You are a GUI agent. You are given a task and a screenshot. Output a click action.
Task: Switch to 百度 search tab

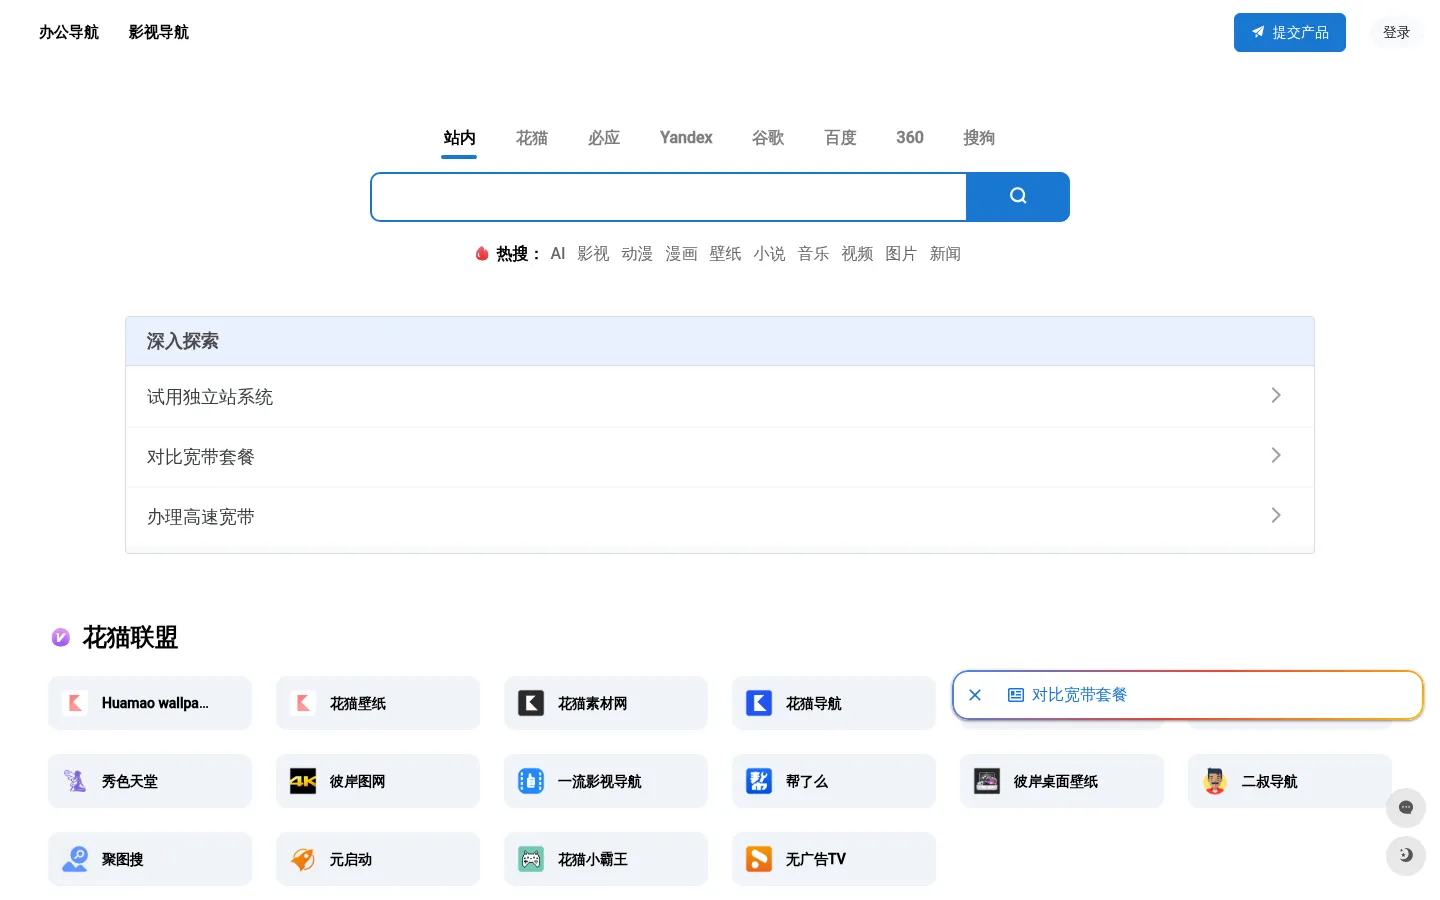[840, 138]
